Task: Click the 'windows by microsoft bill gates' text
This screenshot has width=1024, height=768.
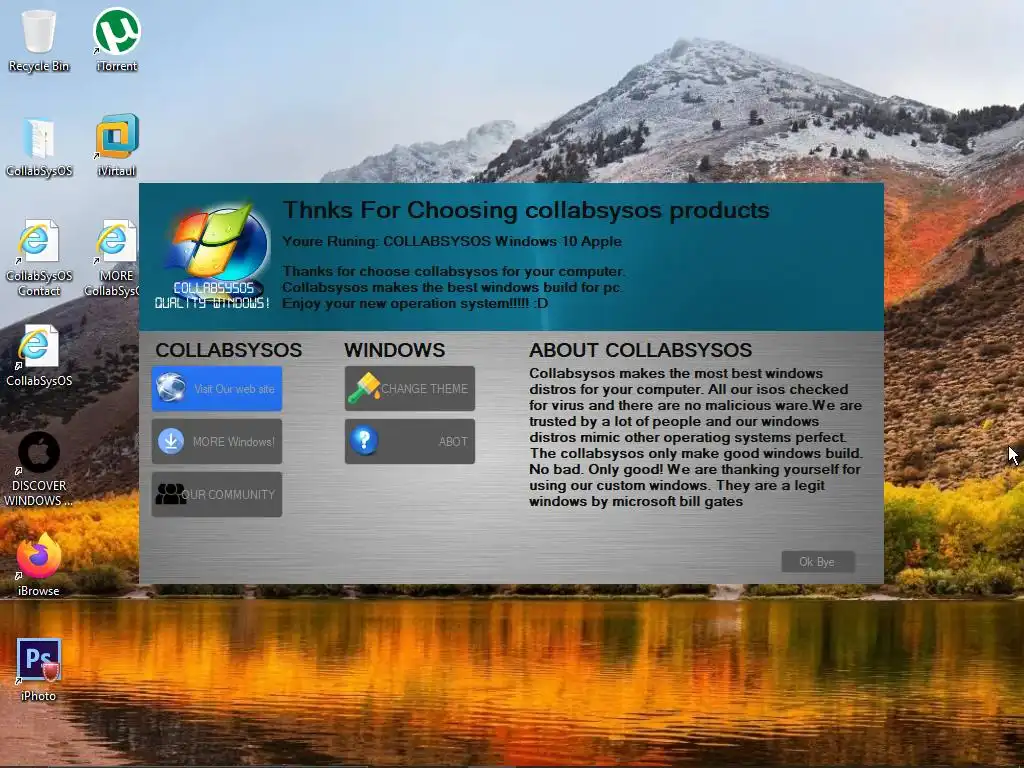Action: pos(636,502)
